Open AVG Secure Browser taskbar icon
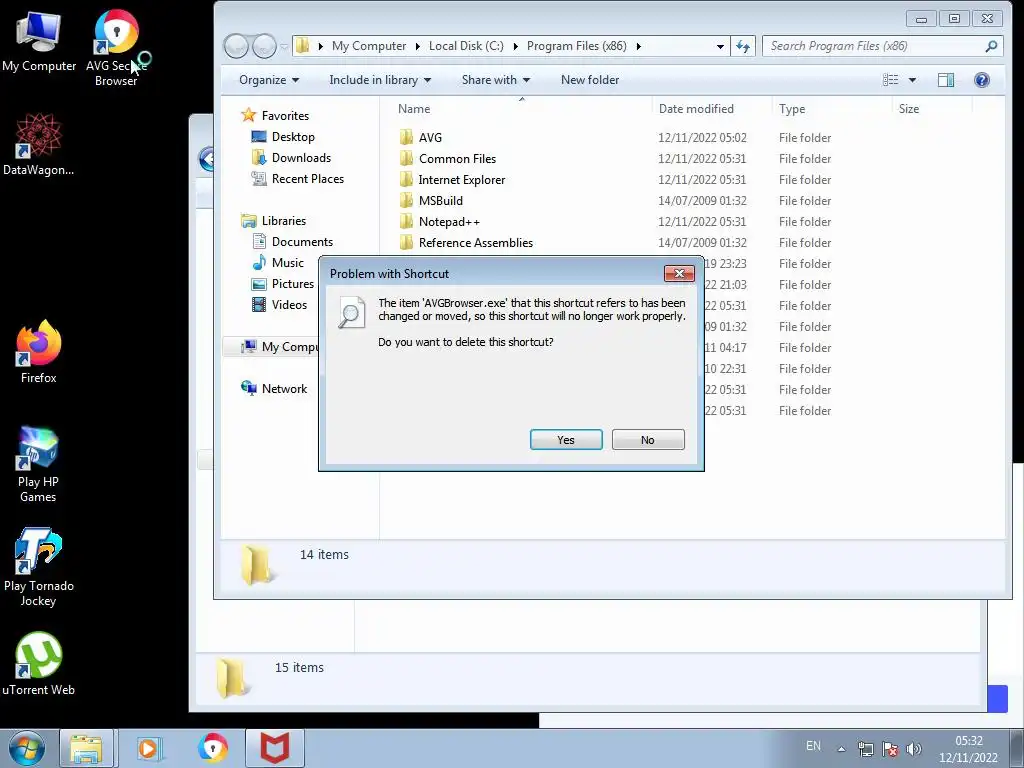Screen dimensions: 1024x768 pos(213,748)
